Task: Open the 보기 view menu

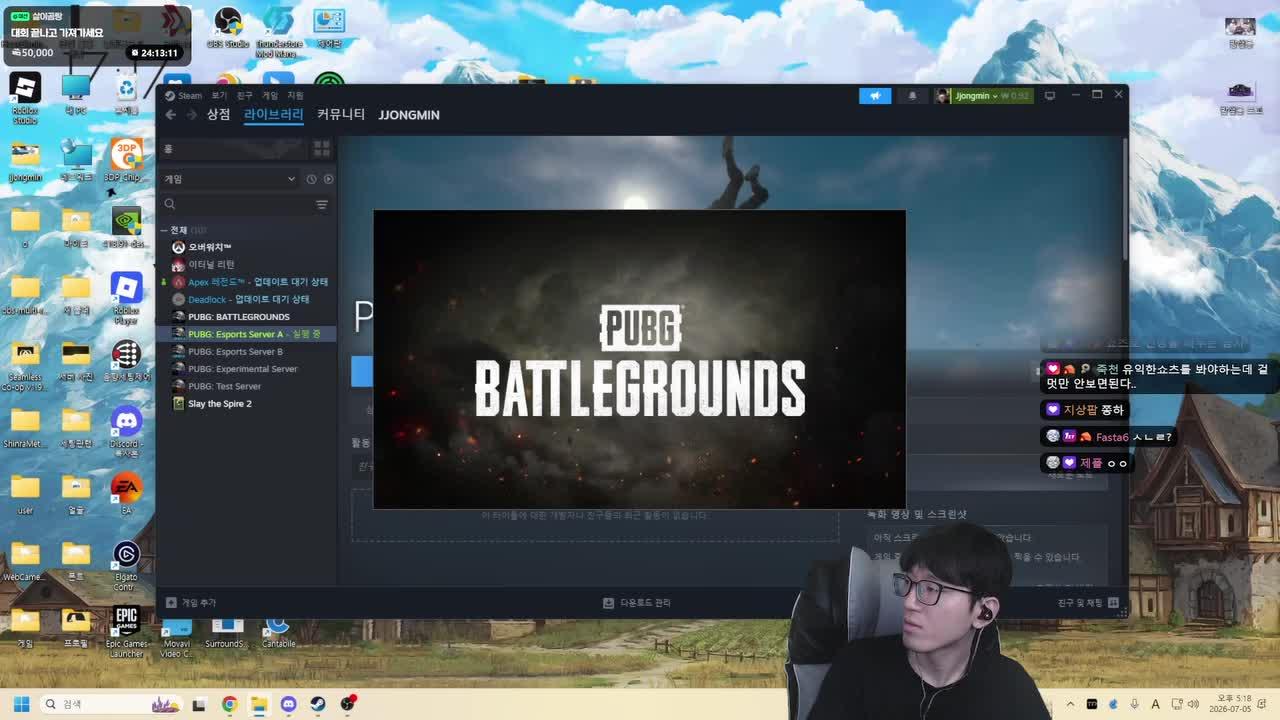Action: point(219,96)
